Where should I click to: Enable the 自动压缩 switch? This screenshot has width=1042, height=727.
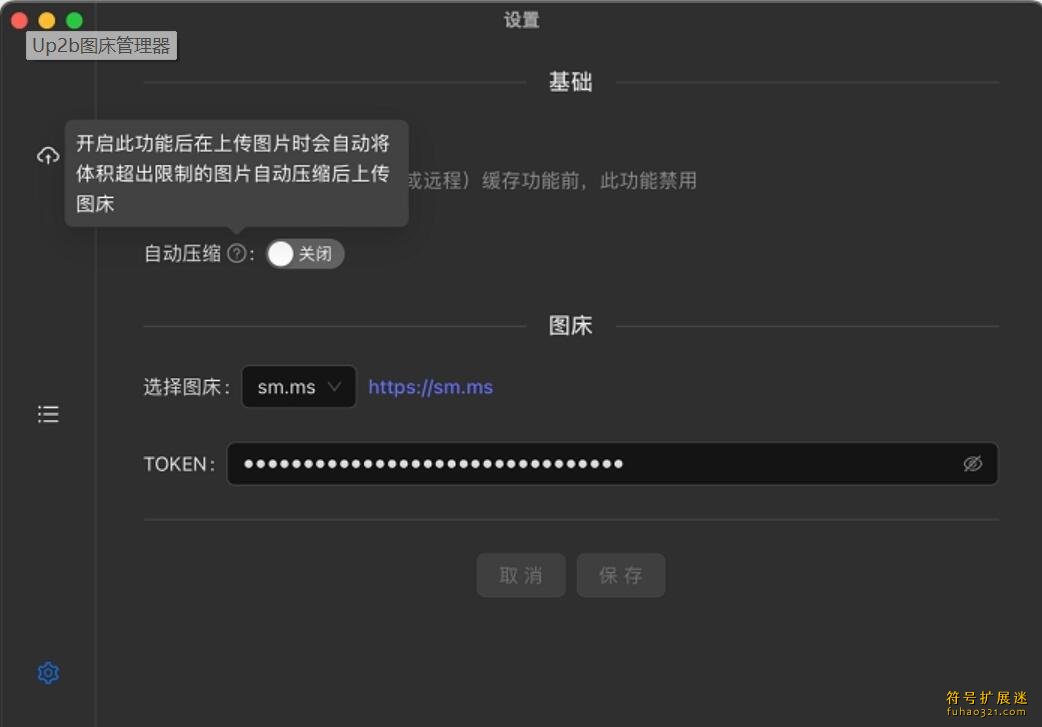[x=304, y=254]
